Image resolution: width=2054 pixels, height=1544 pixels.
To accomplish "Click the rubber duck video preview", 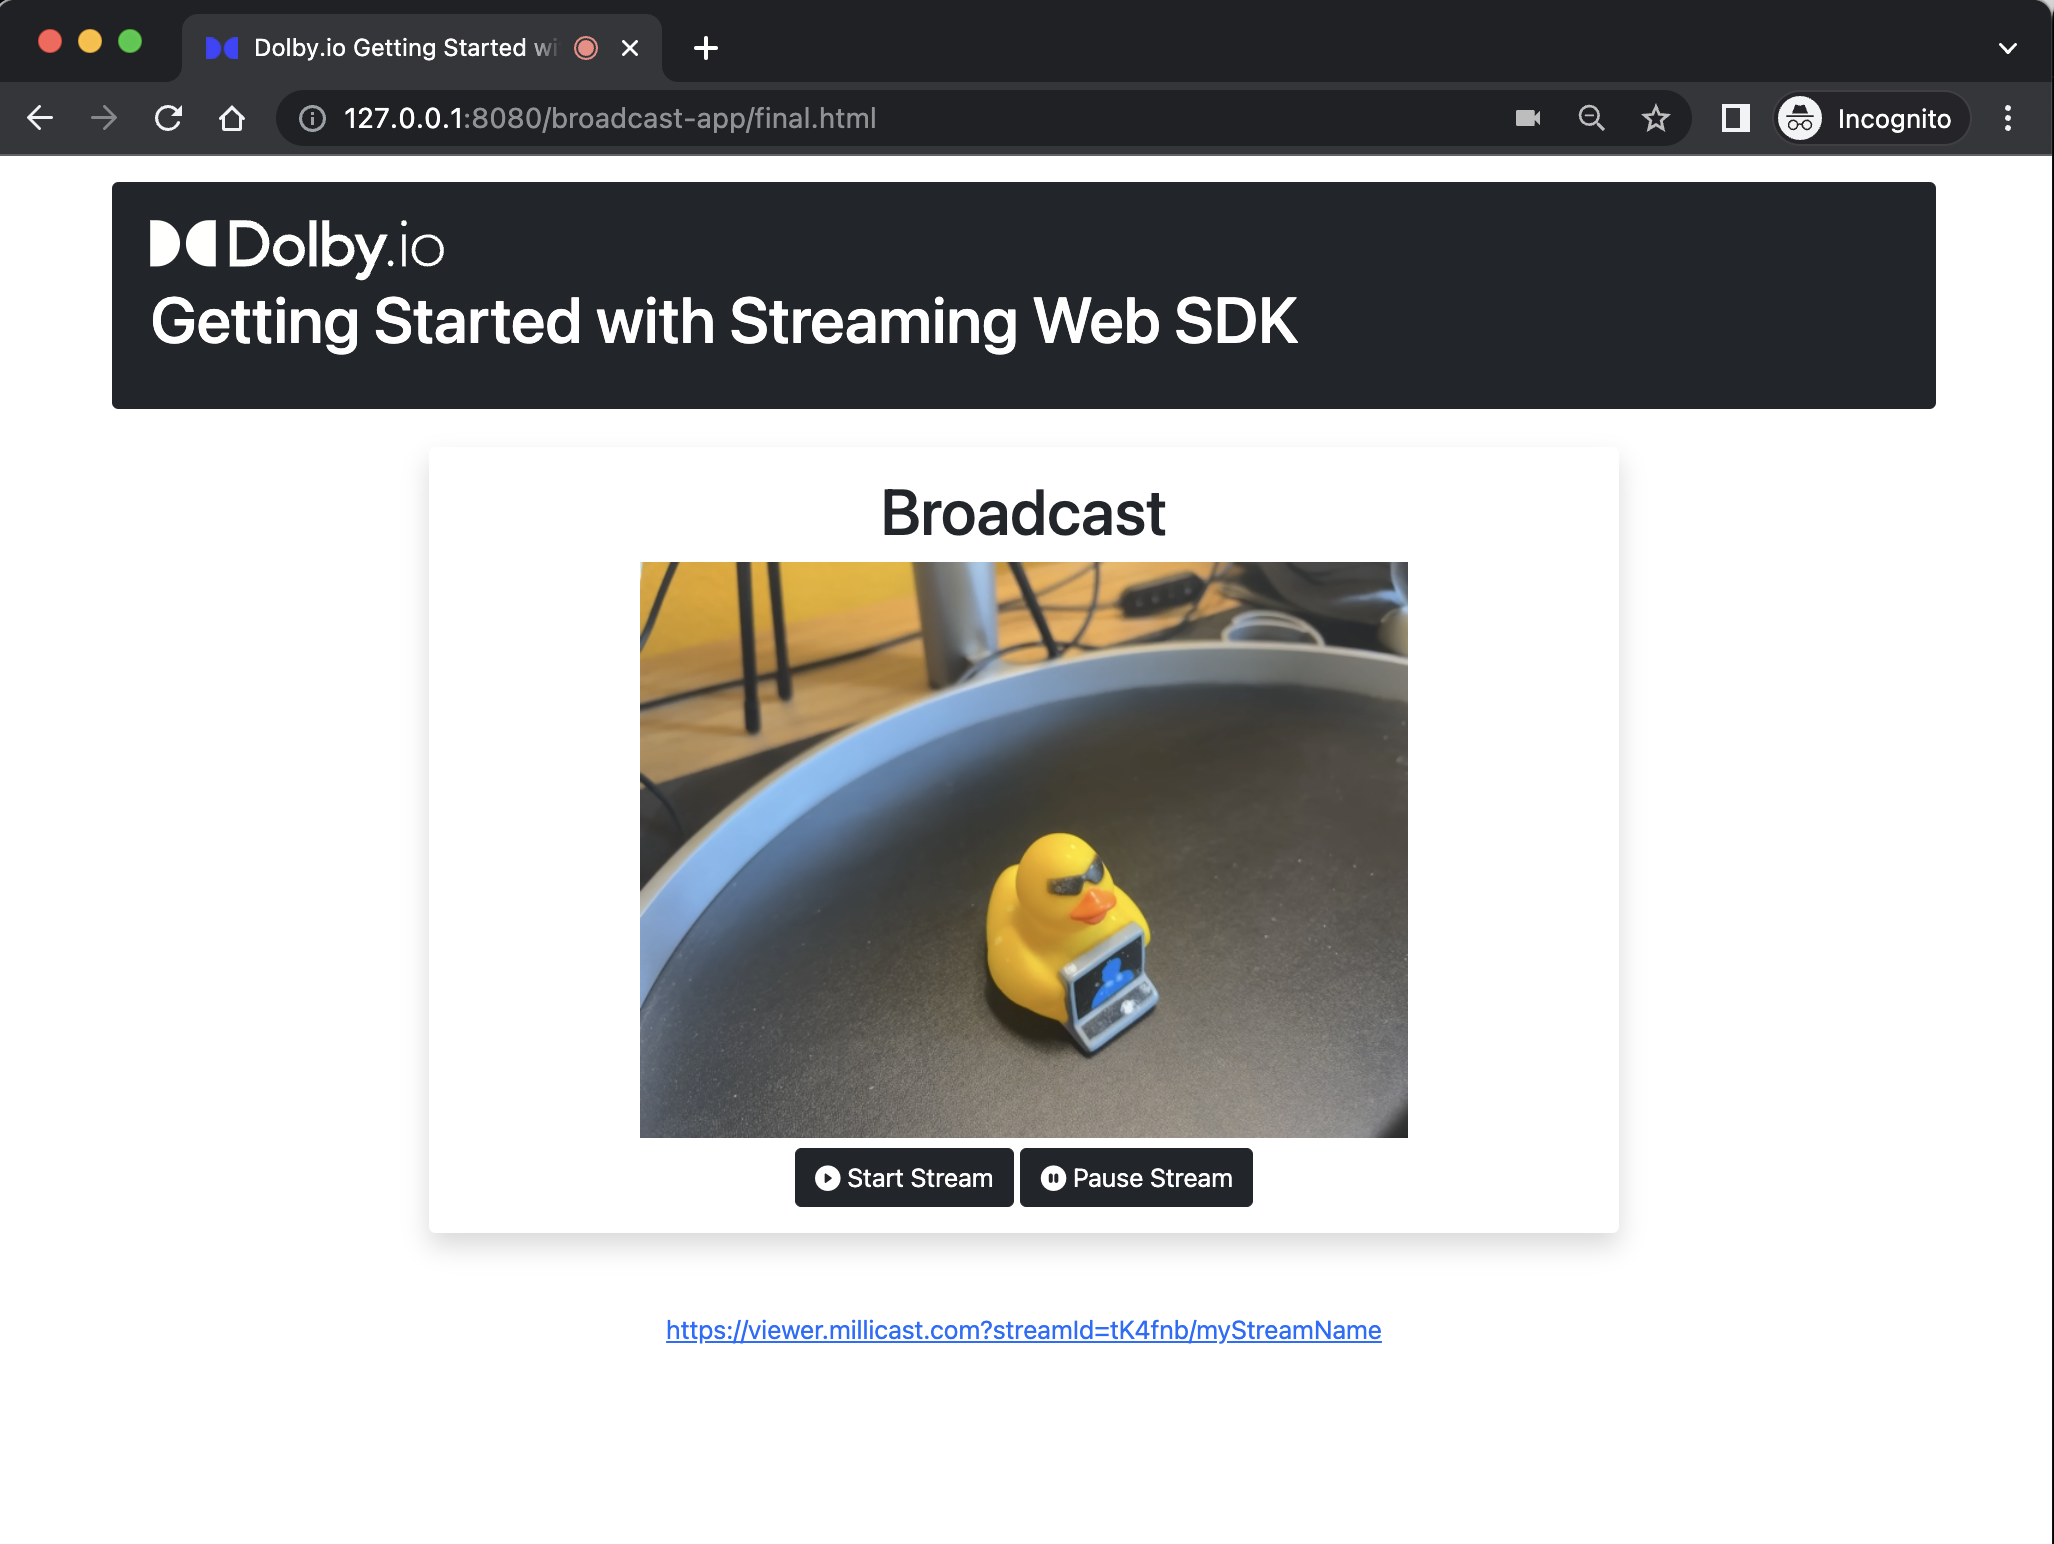I will click(x=1023, y=849).
